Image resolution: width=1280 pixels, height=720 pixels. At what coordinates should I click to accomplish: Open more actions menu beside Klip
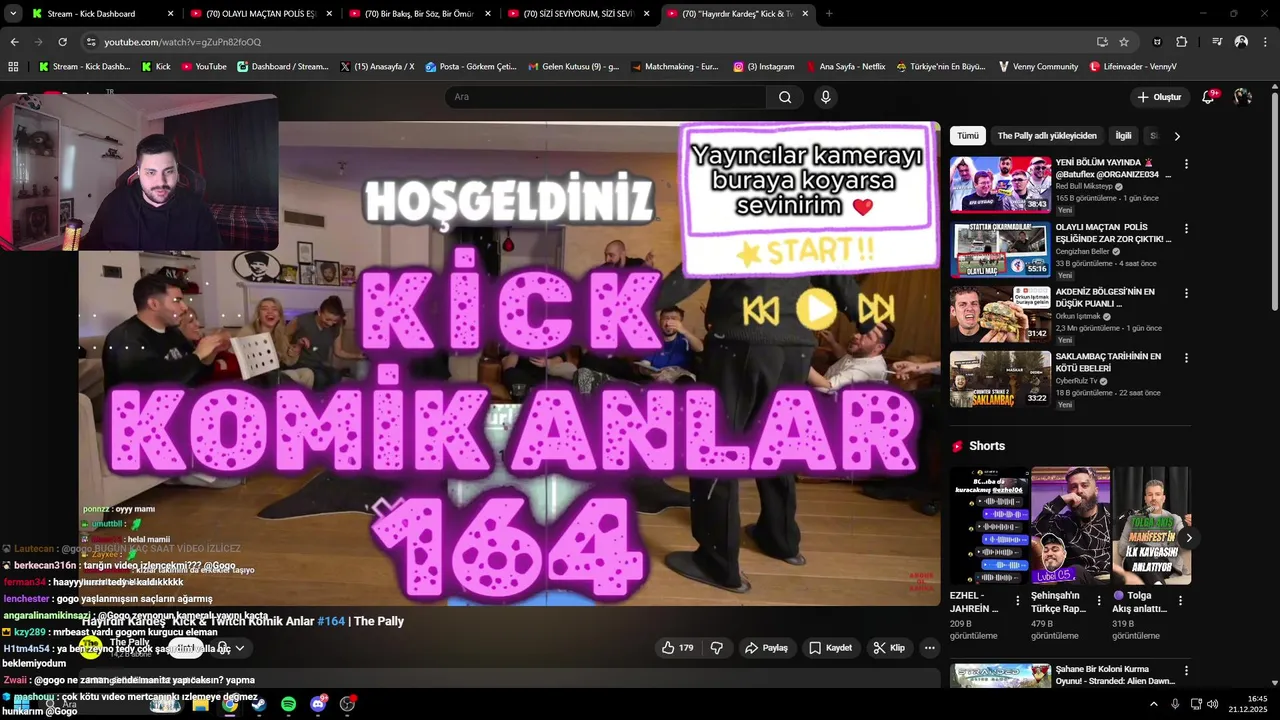click(930, 648)
